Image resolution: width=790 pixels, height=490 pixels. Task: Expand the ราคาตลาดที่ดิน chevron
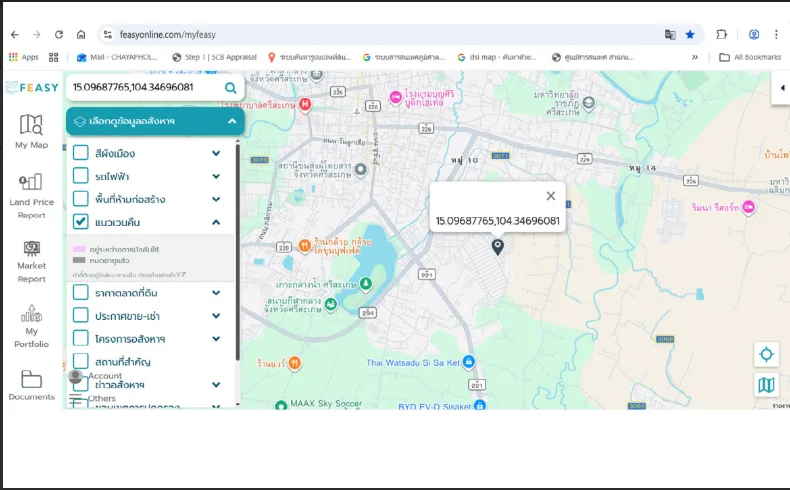[216, 293]
